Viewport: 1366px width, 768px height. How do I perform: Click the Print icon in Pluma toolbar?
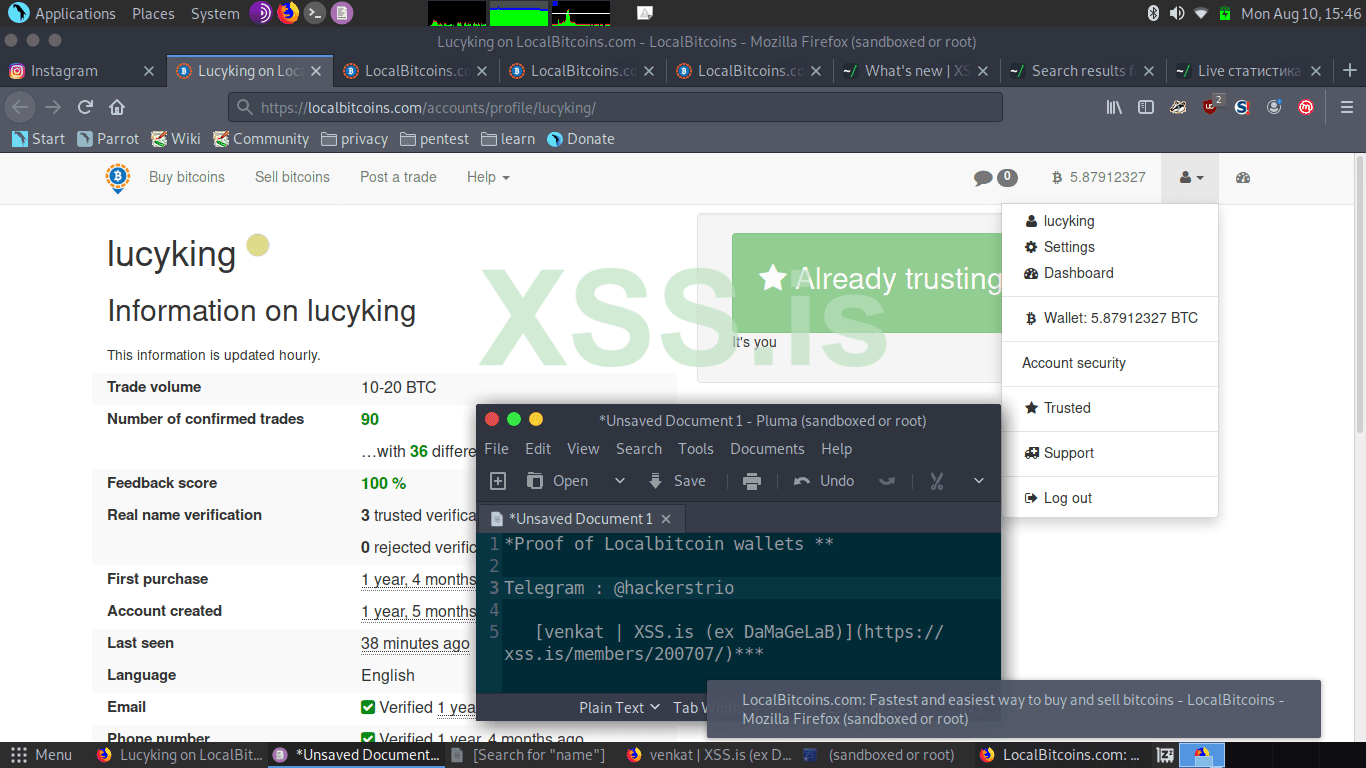pyautogui.click(x=752, y=481)
